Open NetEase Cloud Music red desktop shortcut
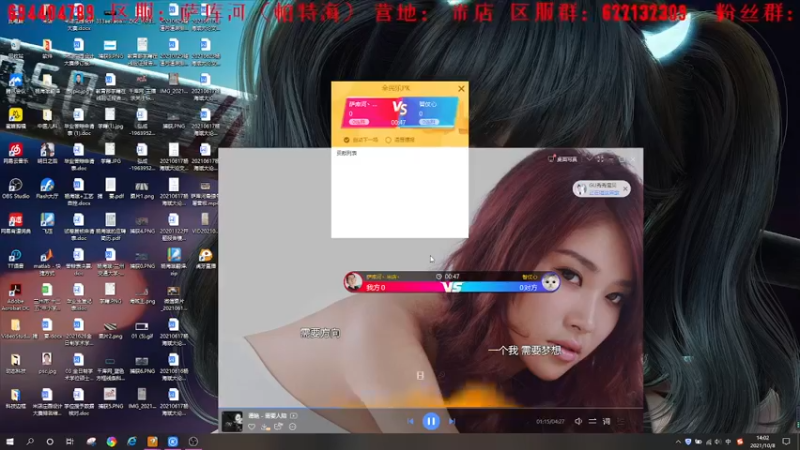 click(x=15, y=153)
